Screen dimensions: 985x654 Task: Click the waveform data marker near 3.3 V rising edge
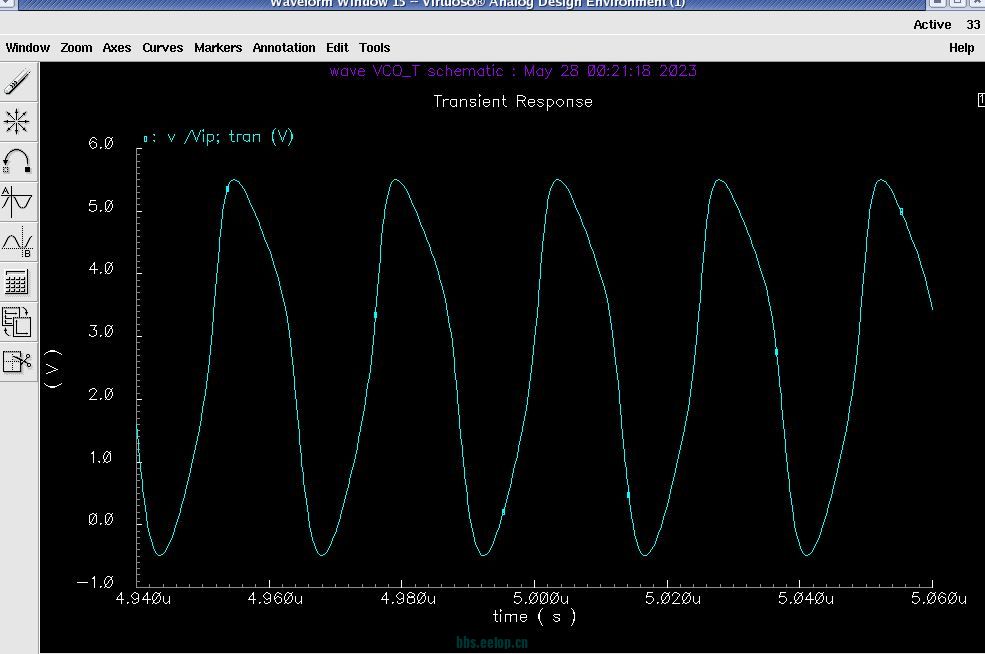(x=376, y=315)
